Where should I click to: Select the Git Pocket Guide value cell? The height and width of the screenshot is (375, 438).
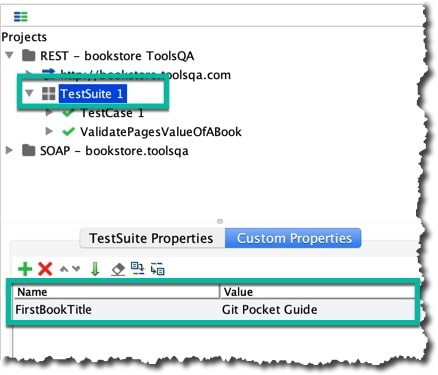point(317,310)
